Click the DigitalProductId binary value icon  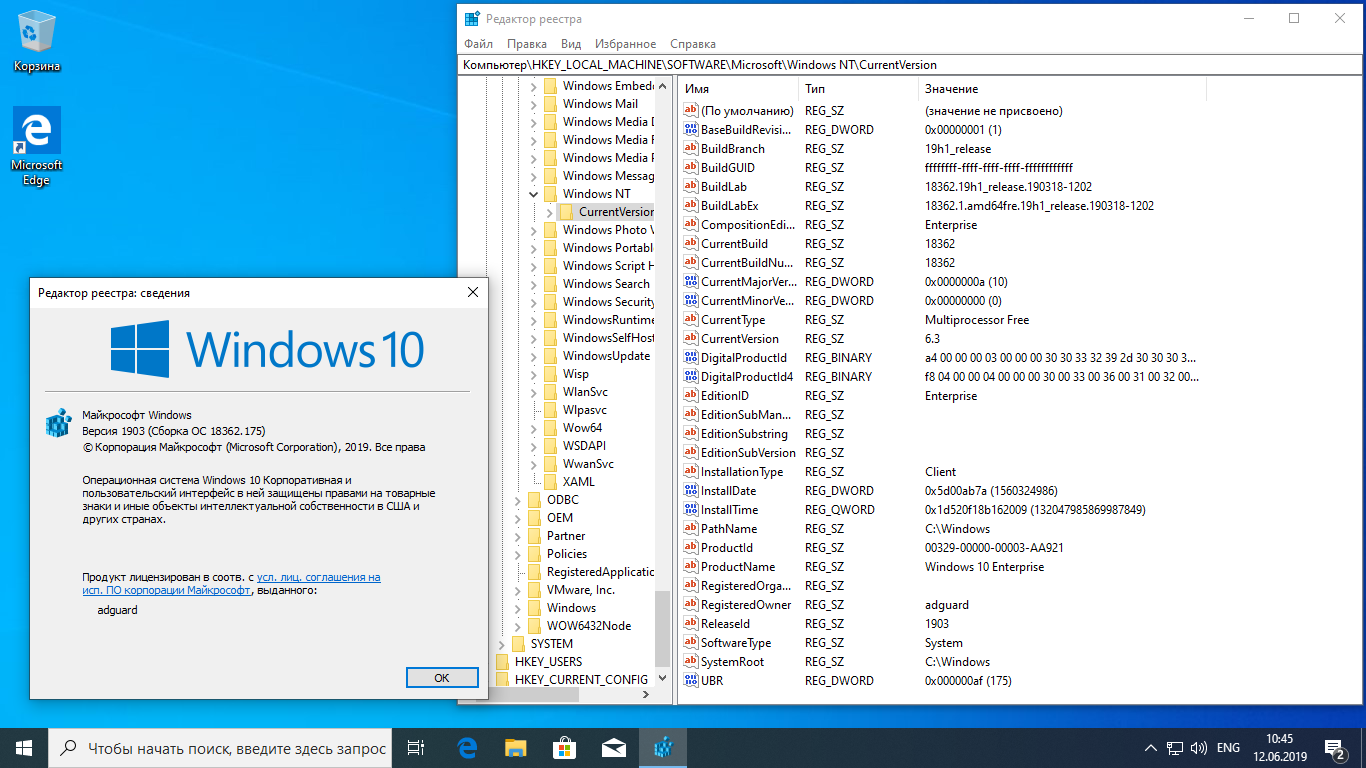point(690,357)
